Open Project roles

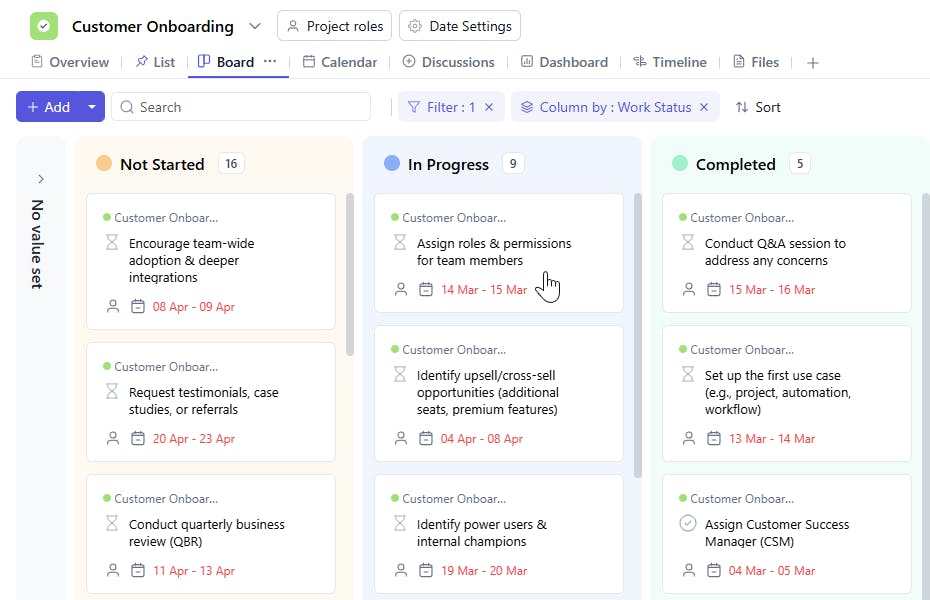pyautogui.click(x=334, y=26)
